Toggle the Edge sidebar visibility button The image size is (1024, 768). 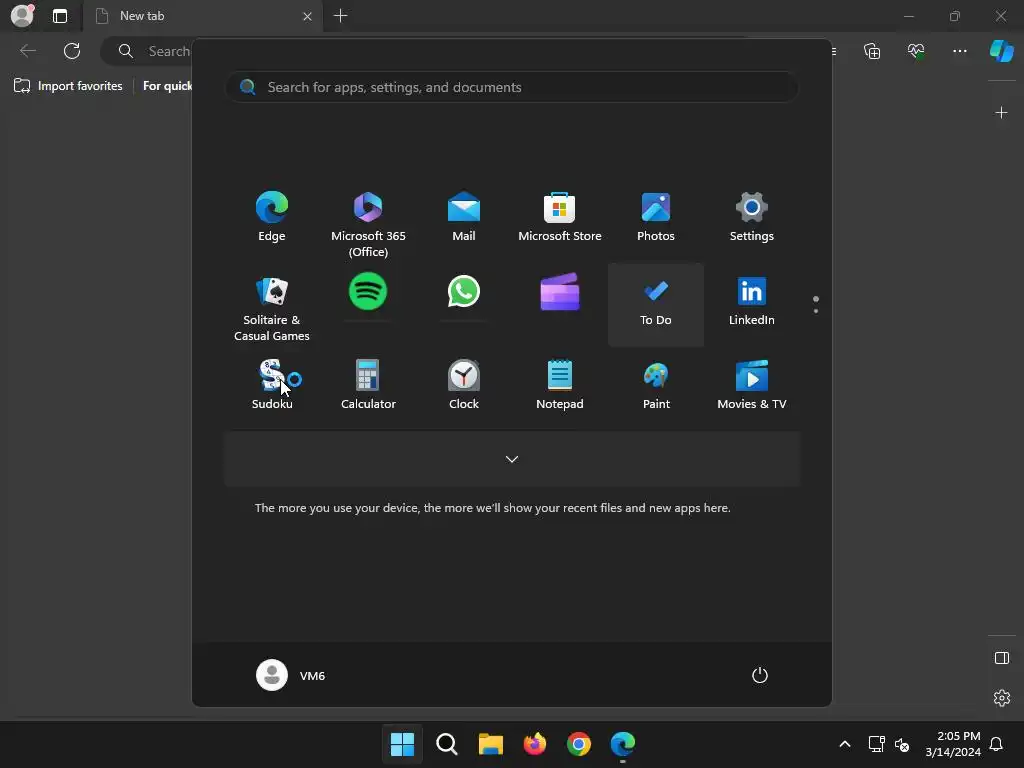coord(1001,658)
